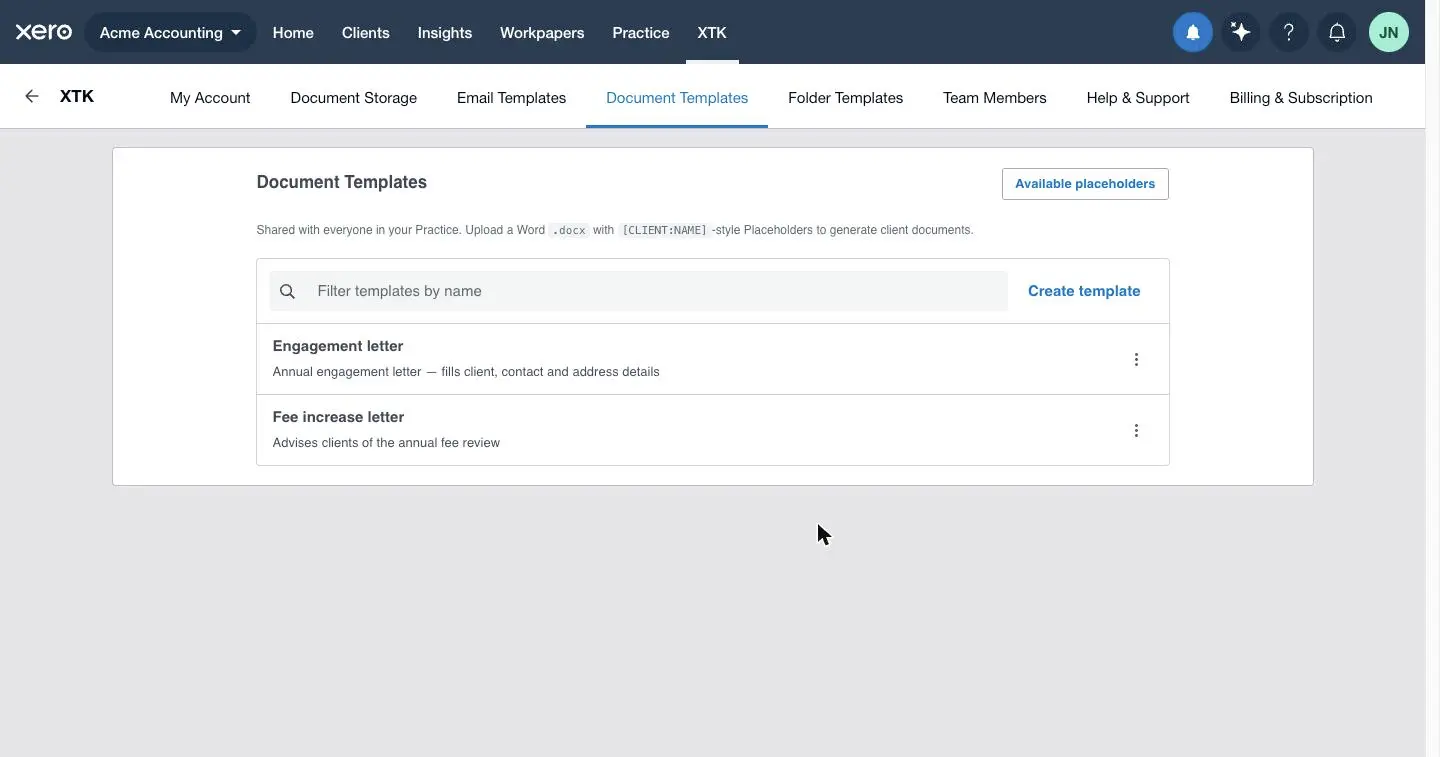Image resolution: width=1440 pixels, height=757 pixels.
Task: Click the Document Templates heading
Action: click(x=341, y=182)
